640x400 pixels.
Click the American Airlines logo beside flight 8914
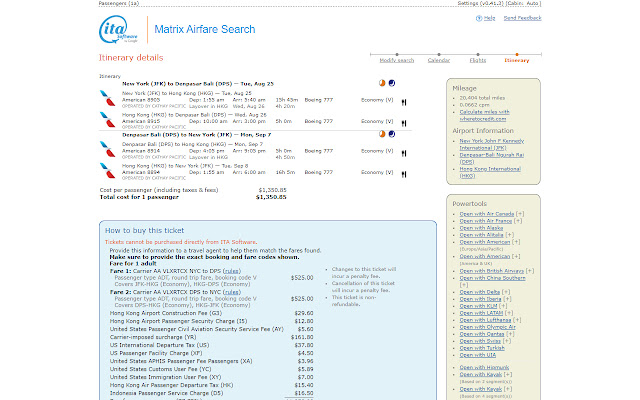point(108,149)
